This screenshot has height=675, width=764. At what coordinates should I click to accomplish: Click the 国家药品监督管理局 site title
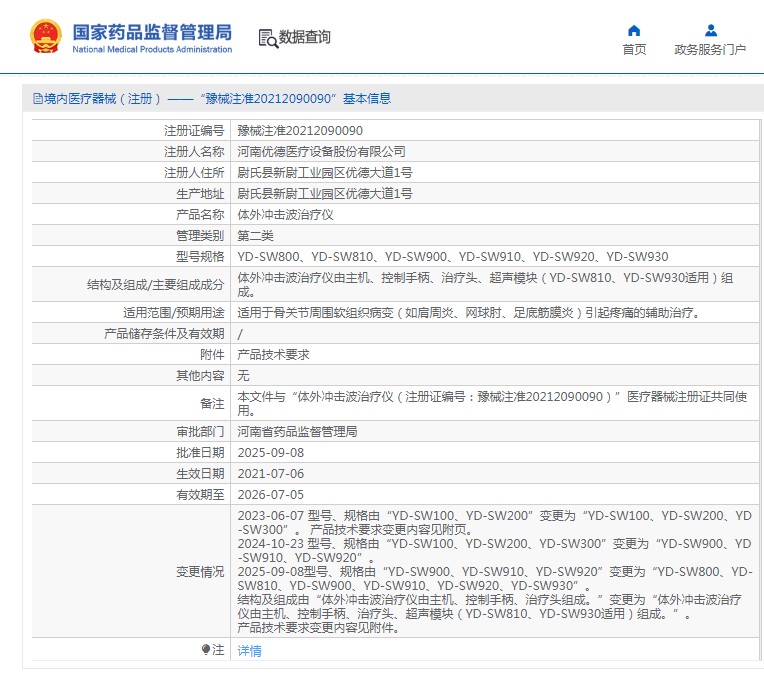point(152,29)
